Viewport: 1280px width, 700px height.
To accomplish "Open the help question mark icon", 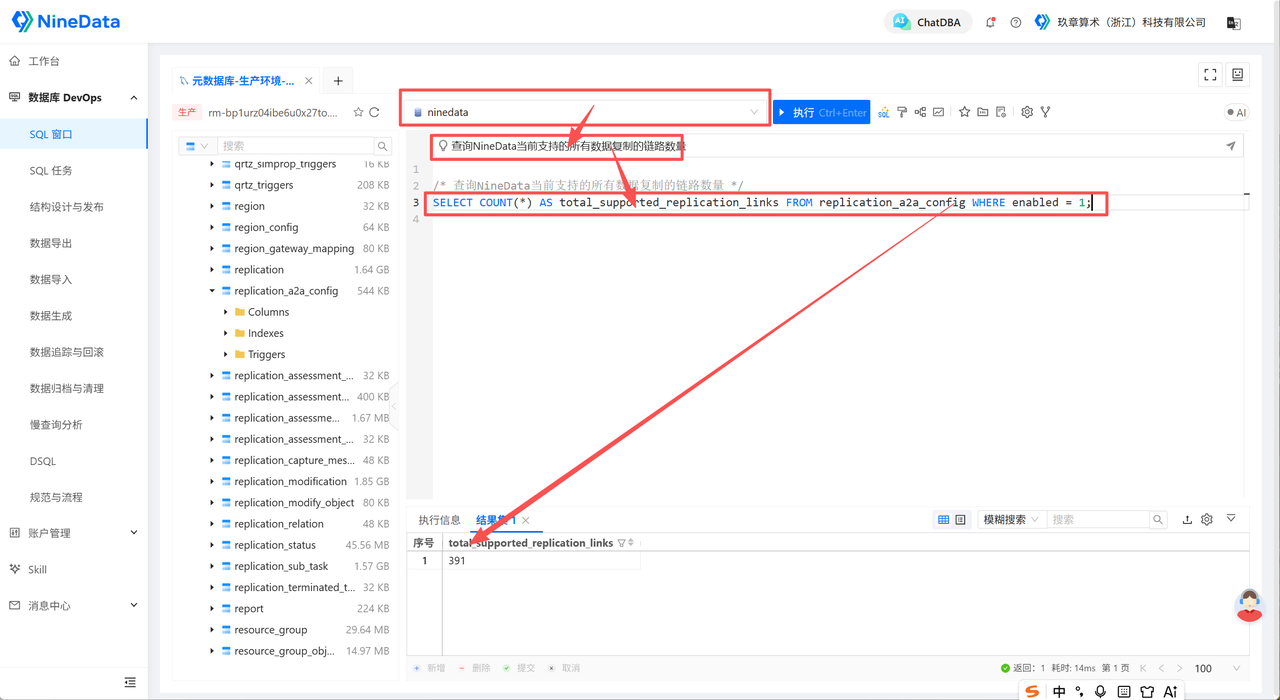I will tap(1015, 22).
